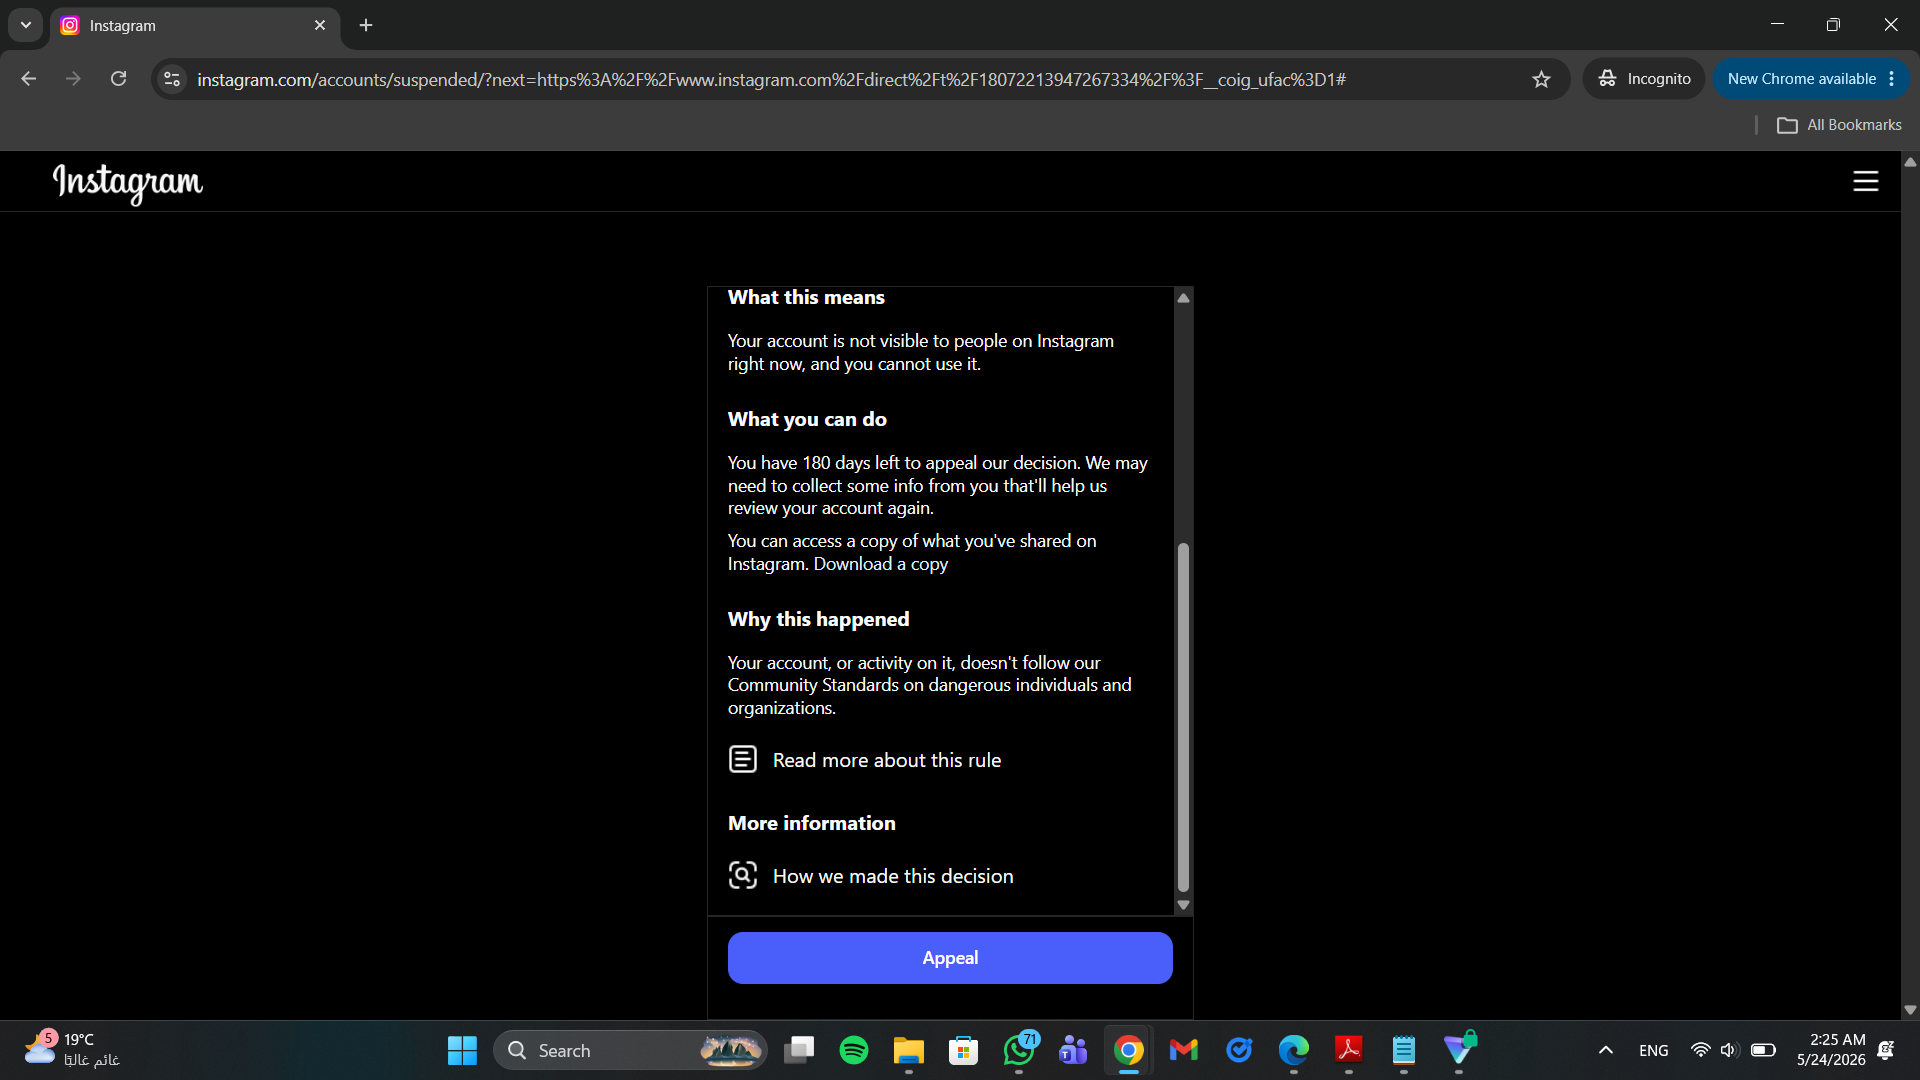
Task: Open Wi-Fi network settings icon
Action: [1700, 1050]
